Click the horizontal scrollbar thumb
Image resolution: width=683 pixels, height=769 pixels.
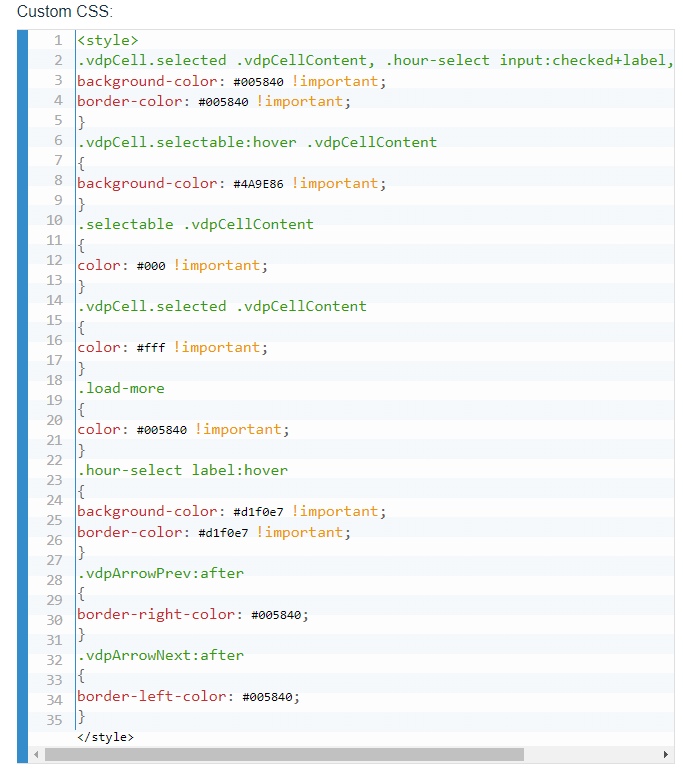click(x=284, y=754)
